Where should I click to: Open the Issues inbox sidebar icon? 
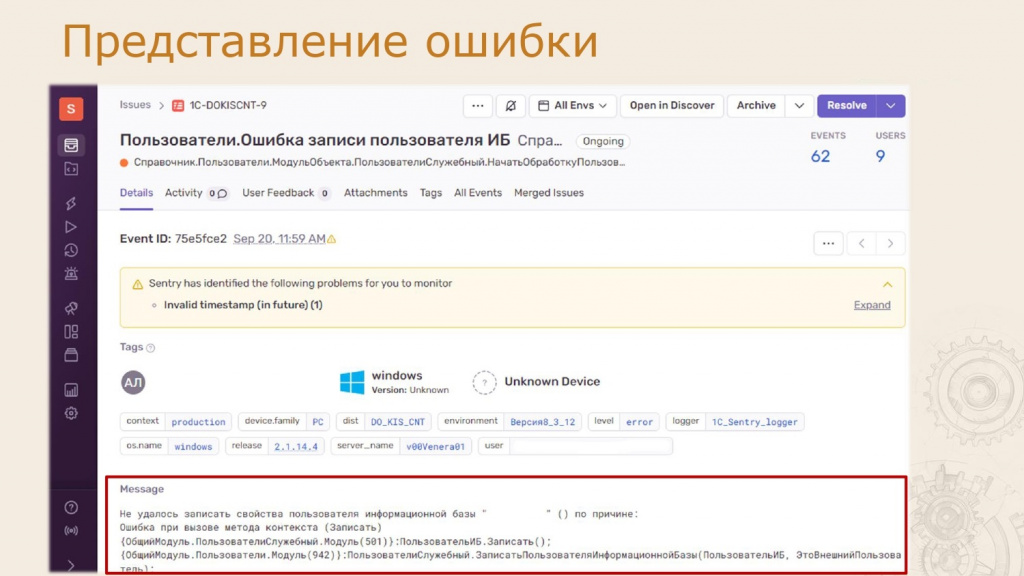point(71,145)
